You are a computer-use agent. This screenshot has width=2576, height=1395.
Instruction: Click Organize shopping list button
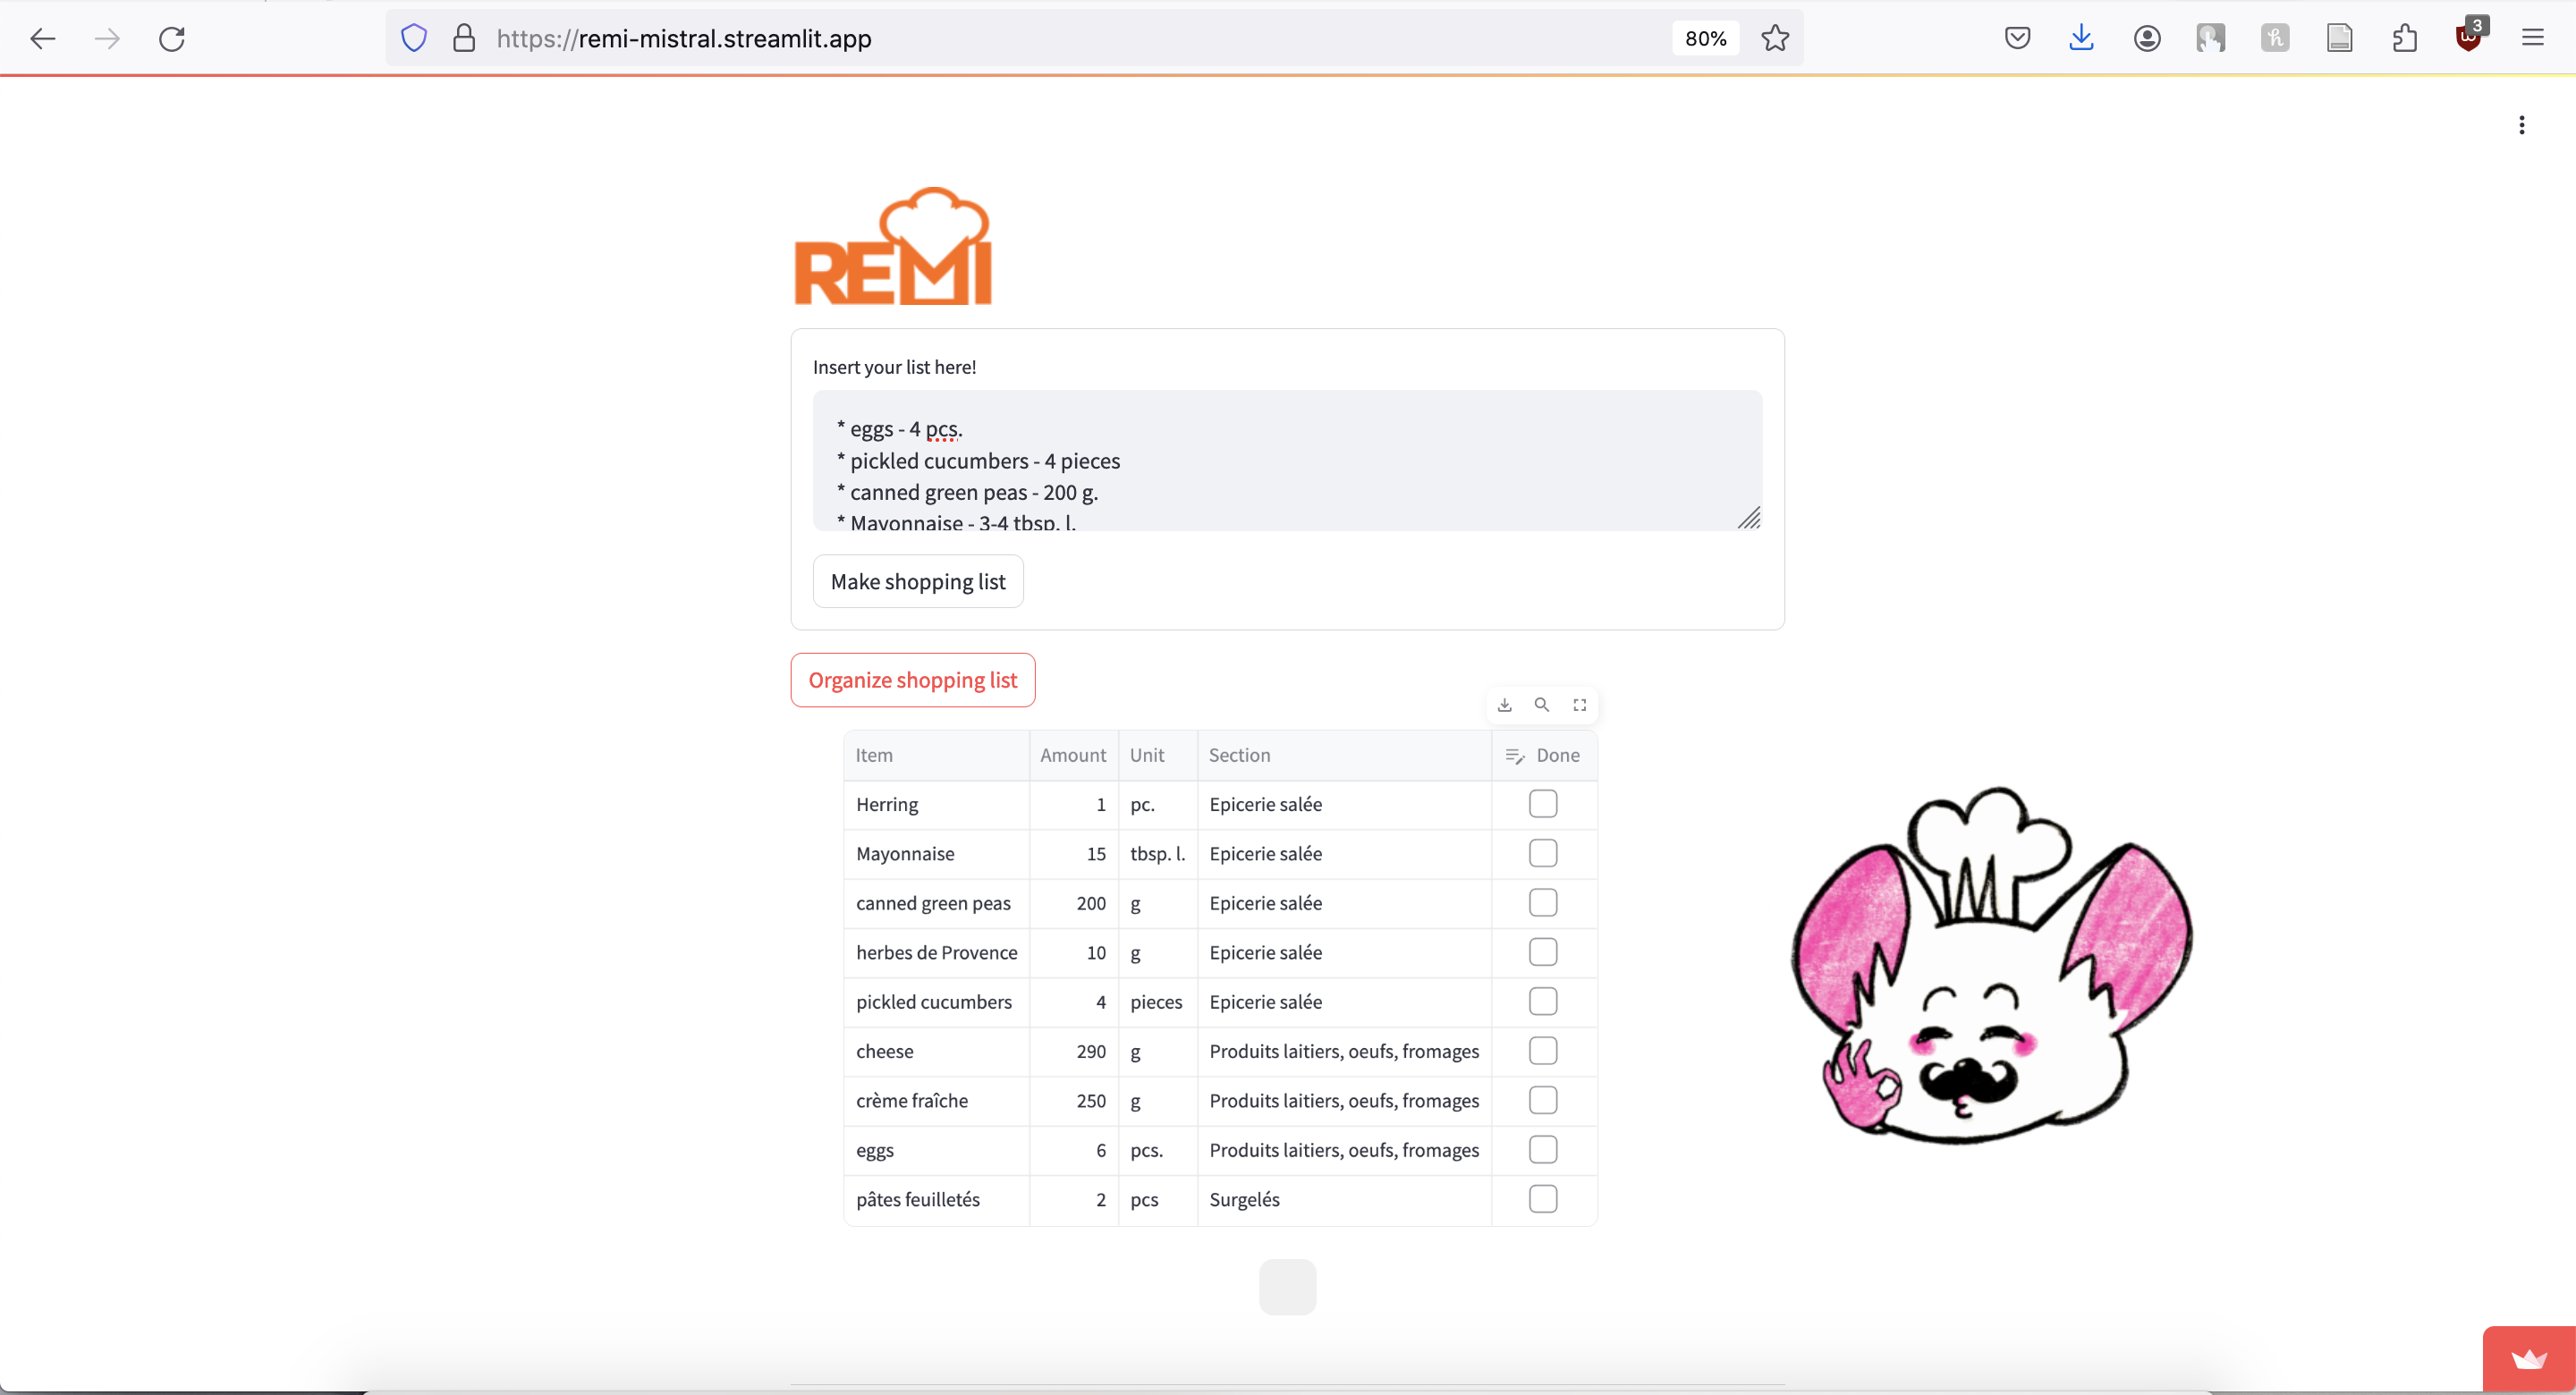[912, 680]
